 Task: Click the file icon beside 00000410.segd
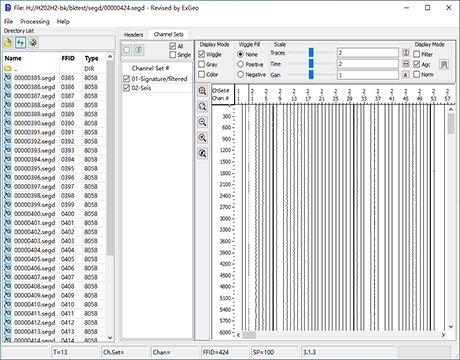[8, 304]
